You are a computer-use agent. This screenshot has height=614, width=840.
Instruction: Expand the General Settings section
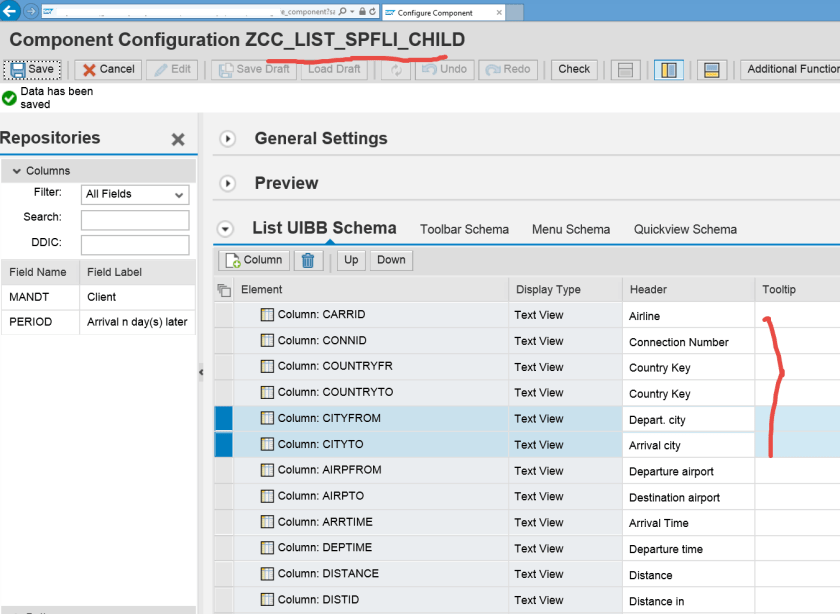(228, 139)
